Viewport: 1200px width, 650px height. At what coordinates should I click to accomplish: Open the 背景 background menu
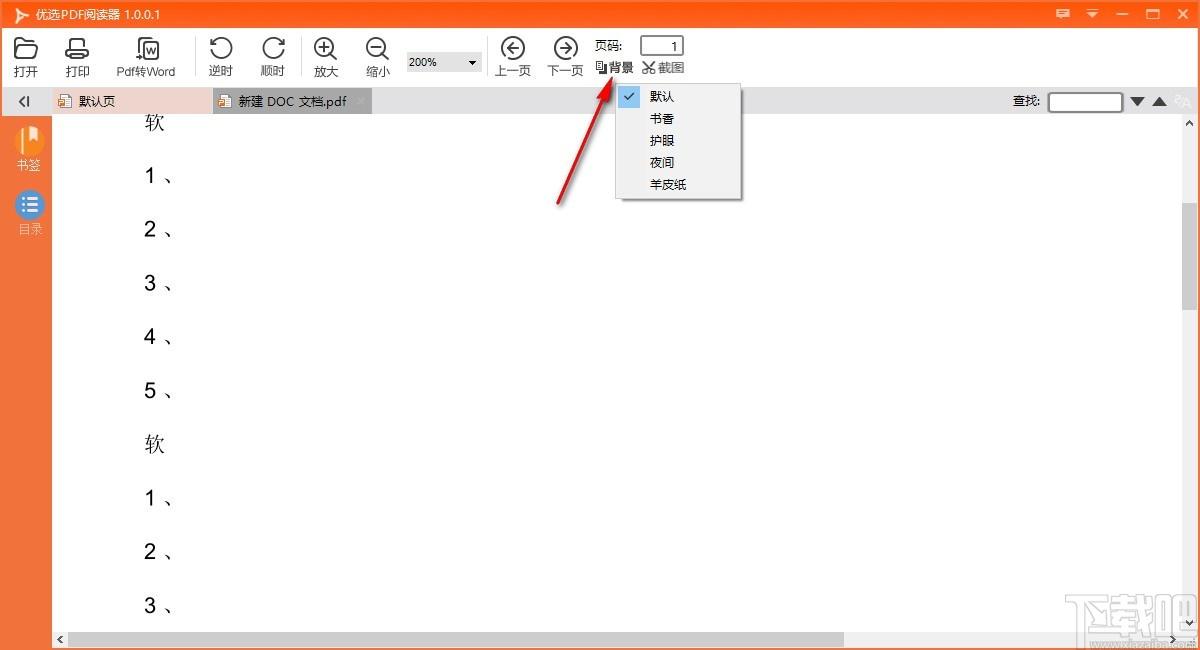point(614,68)
